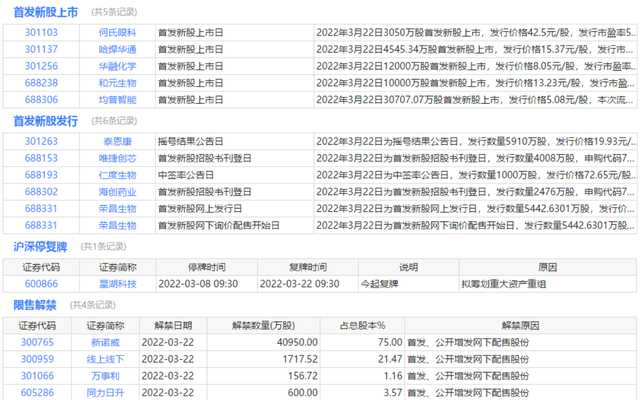Click stock code 688193
The image size is (640, 400).
pos(41,175)
